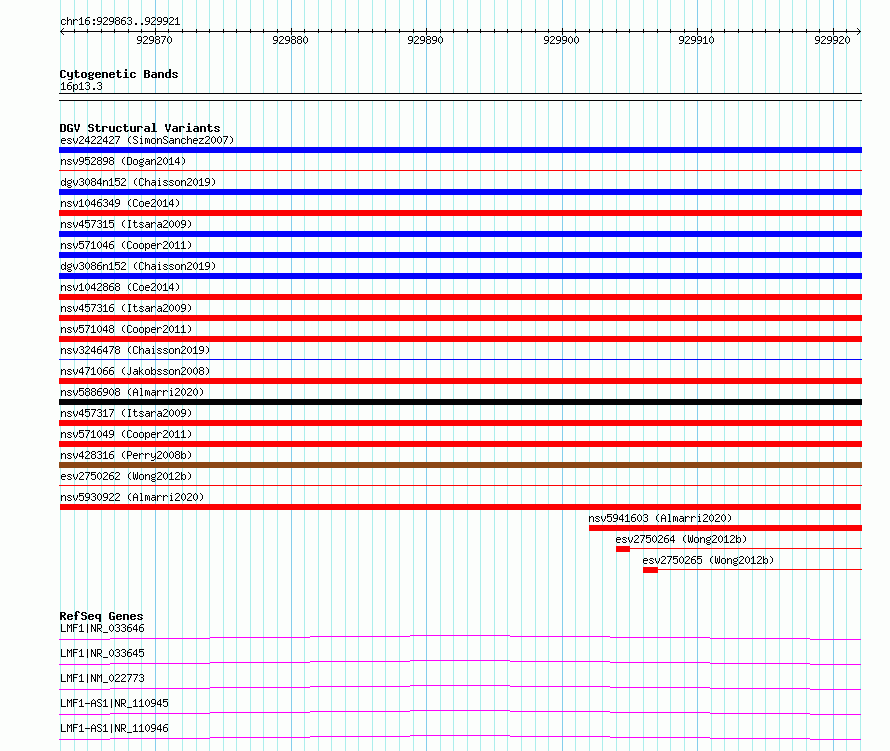Image resolution: width=890 pixels, height=751 pixels.
Task: Click the nsv428316 (Perry2008b) label
Action: coord(126,455)
